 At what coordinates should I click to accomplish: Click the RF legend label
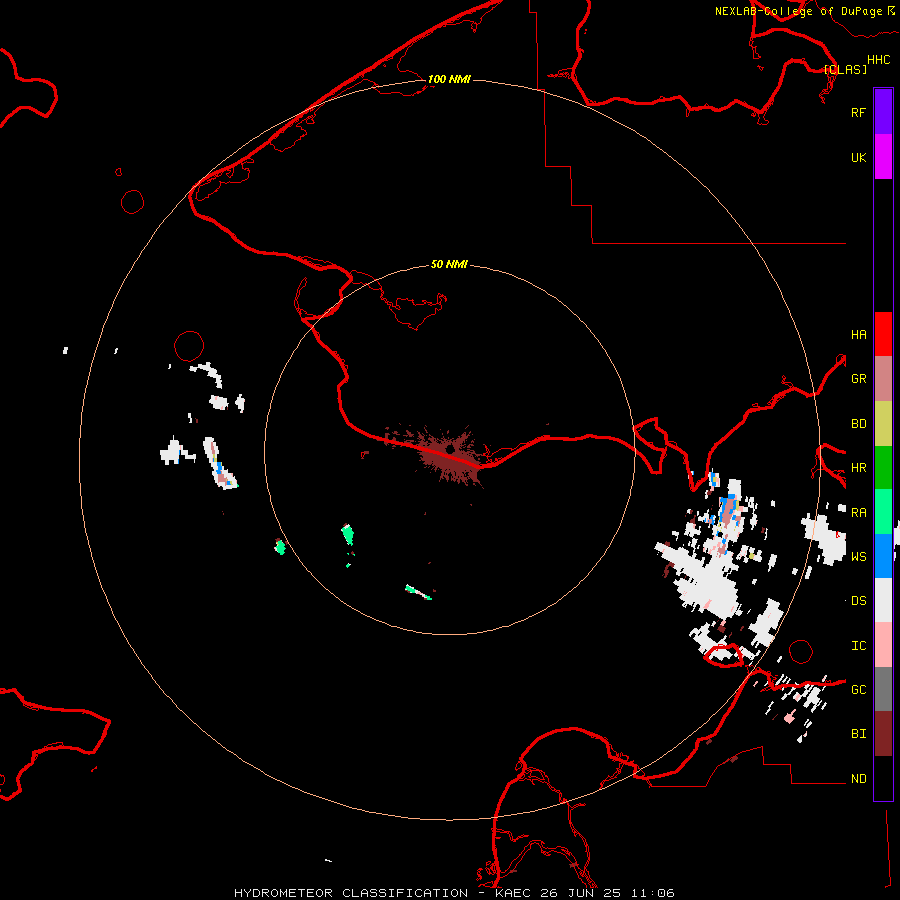[x=858, y=112]
